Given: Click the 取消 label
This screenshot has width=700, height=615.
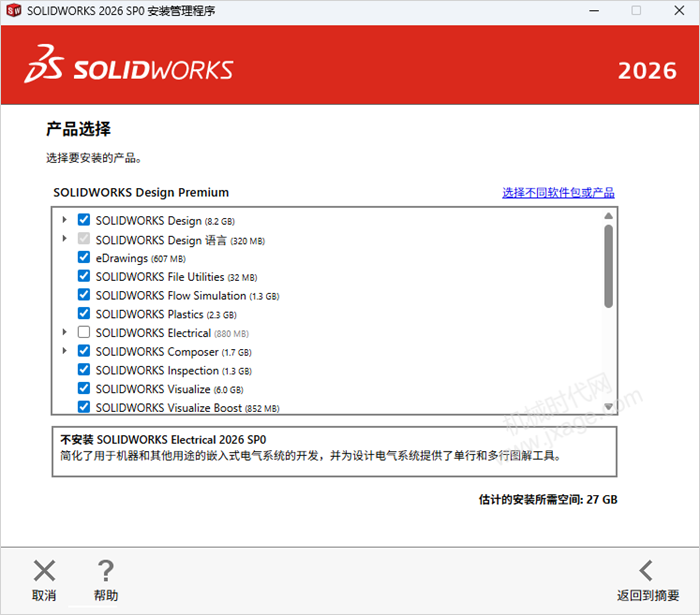Looking at the screenshot, I should click(x=44, y=595).
